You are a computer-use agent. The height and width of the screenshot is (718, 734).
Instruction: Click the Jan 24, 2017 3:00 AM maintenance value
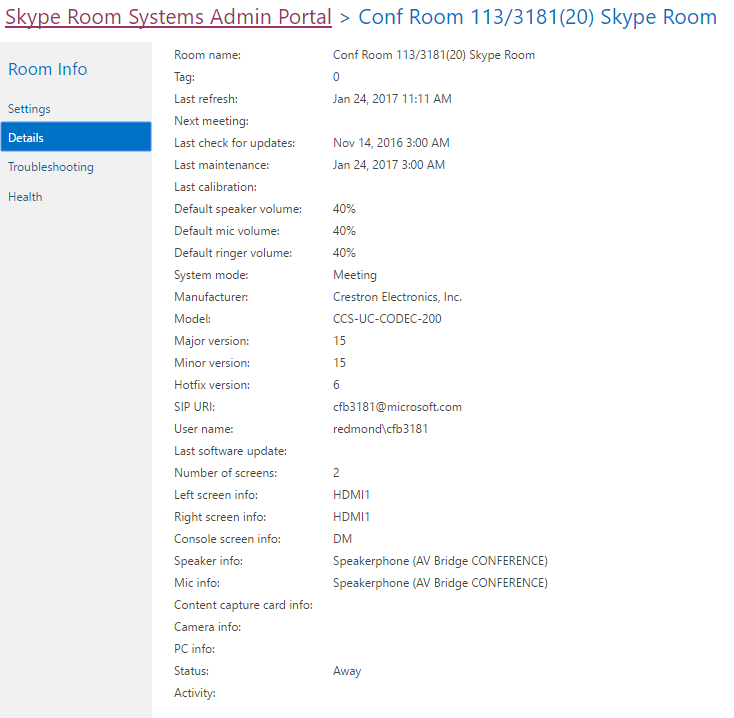coord(389,165)
